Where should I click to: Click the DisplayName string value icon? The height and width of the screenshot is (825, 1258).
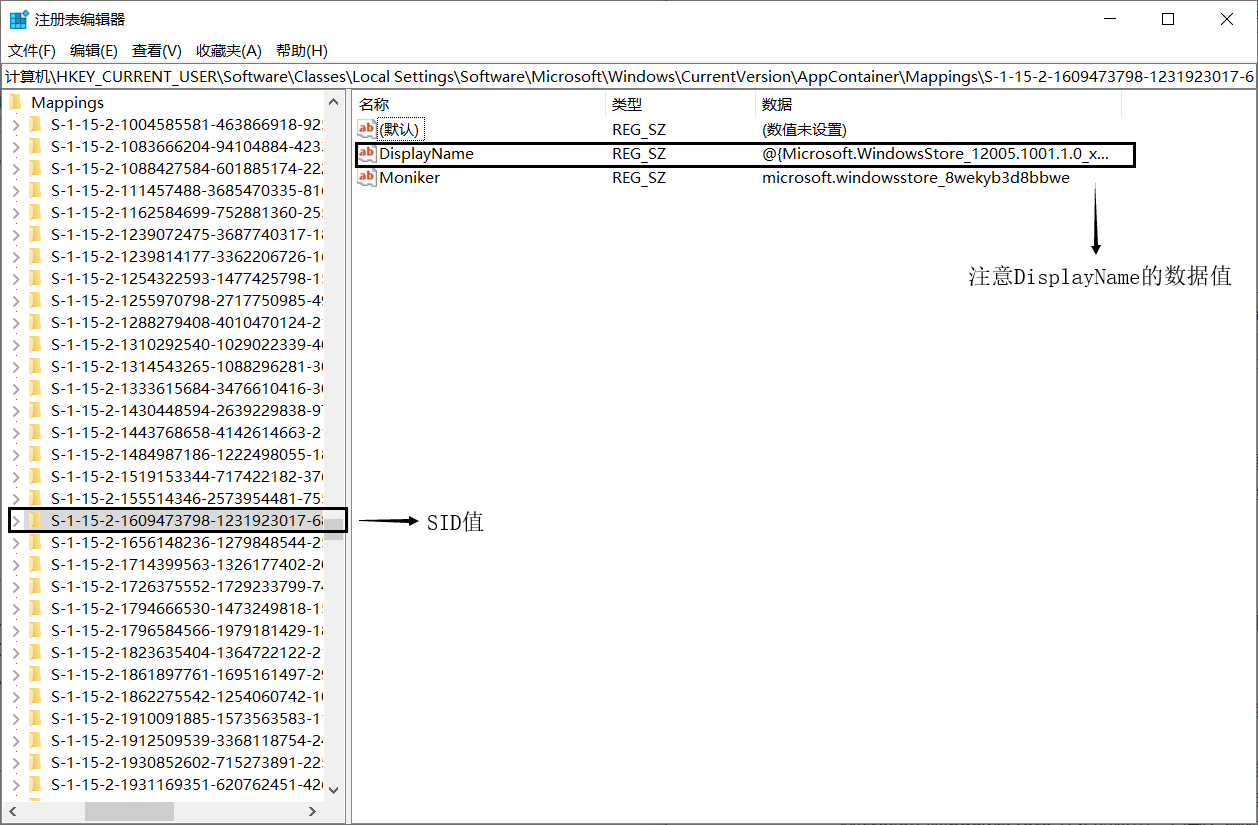(367, 154)
